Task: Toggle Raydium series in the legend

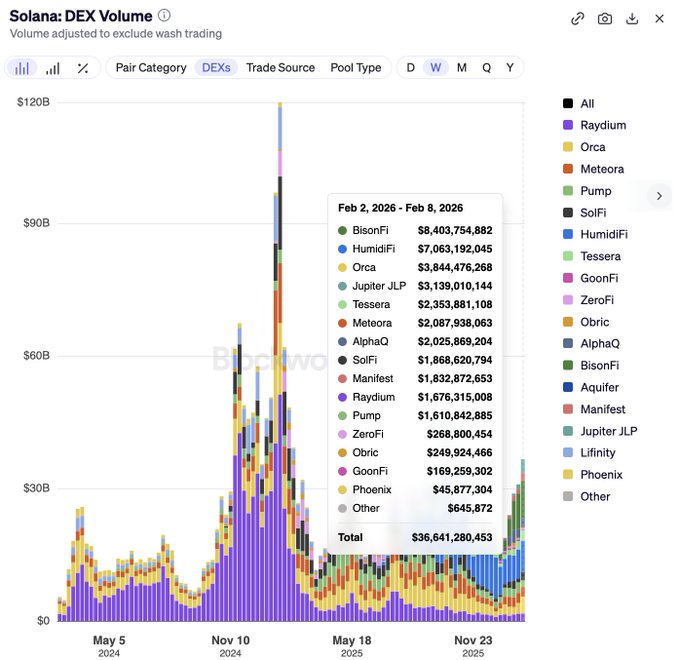Action: [x=602, y=125]
